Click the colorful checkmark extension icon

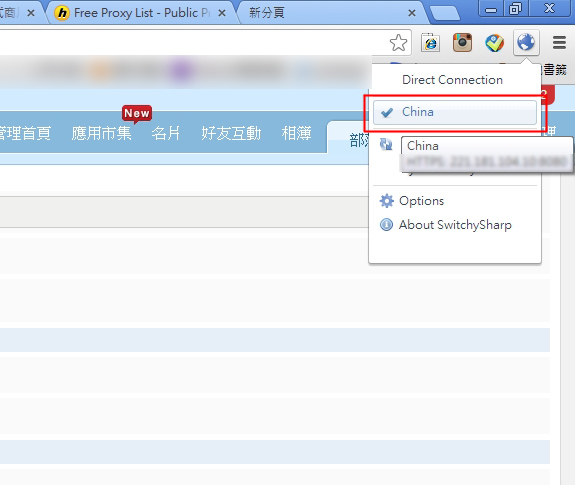[x=494, y=43]
